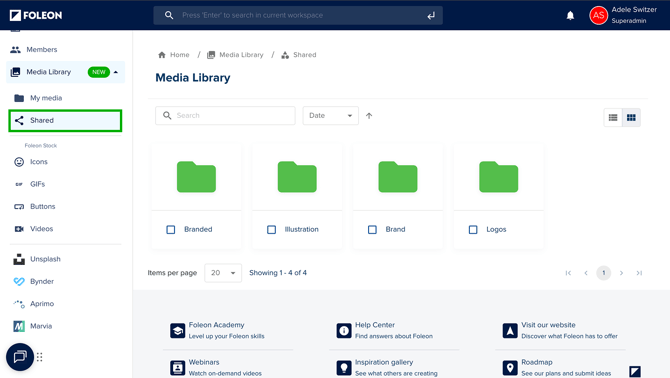Screen dimensions: 670x378
Task: Click the enter arrow in workspace search
Action: pos(431,16)
